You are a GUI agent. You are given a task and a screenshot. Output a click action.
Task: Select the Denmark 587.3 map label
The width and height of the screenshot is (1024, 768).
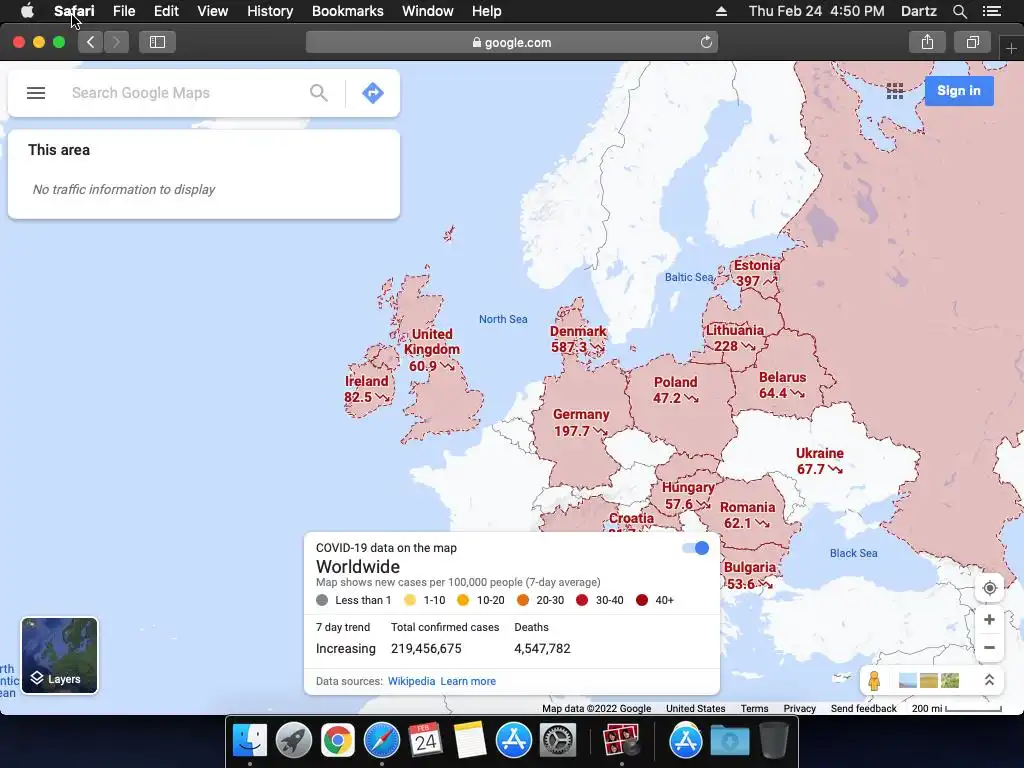[578, 339]
